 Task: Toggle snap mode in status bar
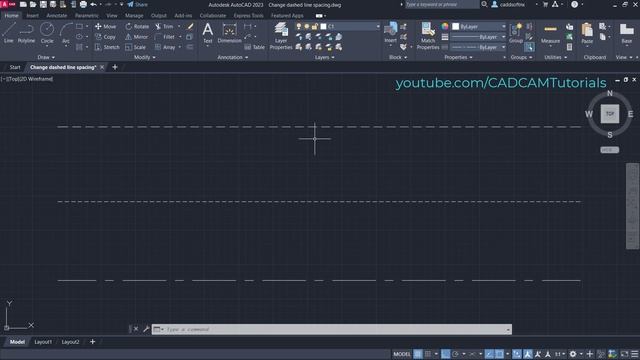428,354
